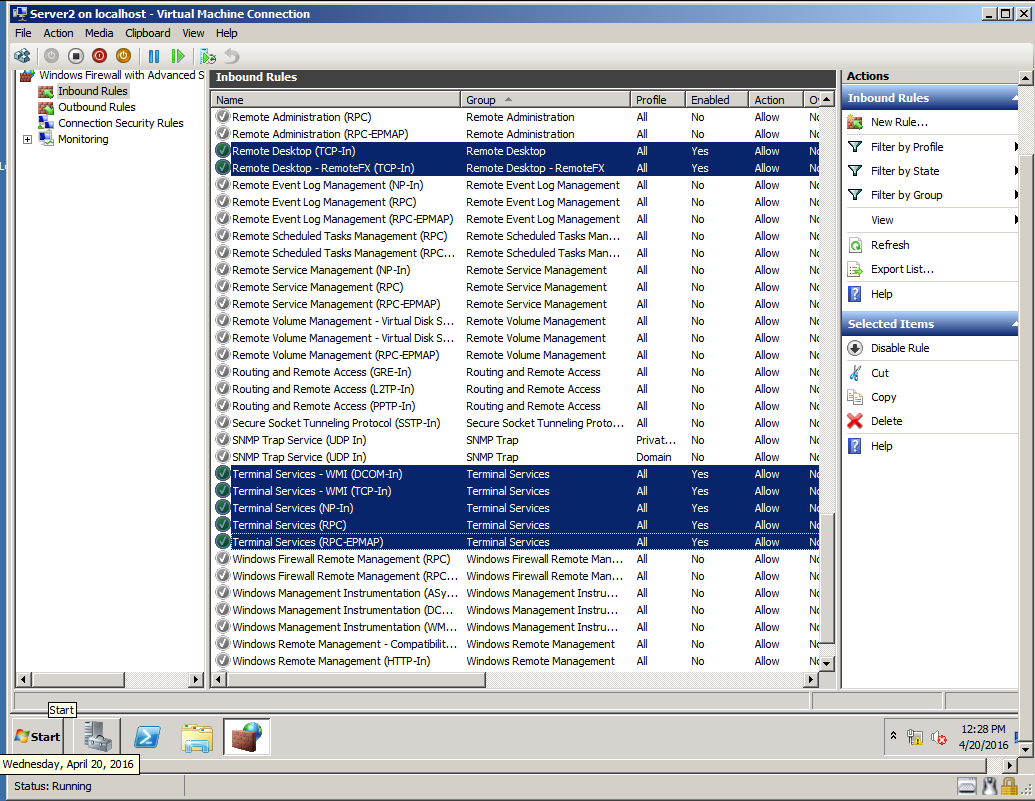1035x801 pixels.
Task: Click icon of Terminal Services (RPC) rule
Action: tap(222, 525)
